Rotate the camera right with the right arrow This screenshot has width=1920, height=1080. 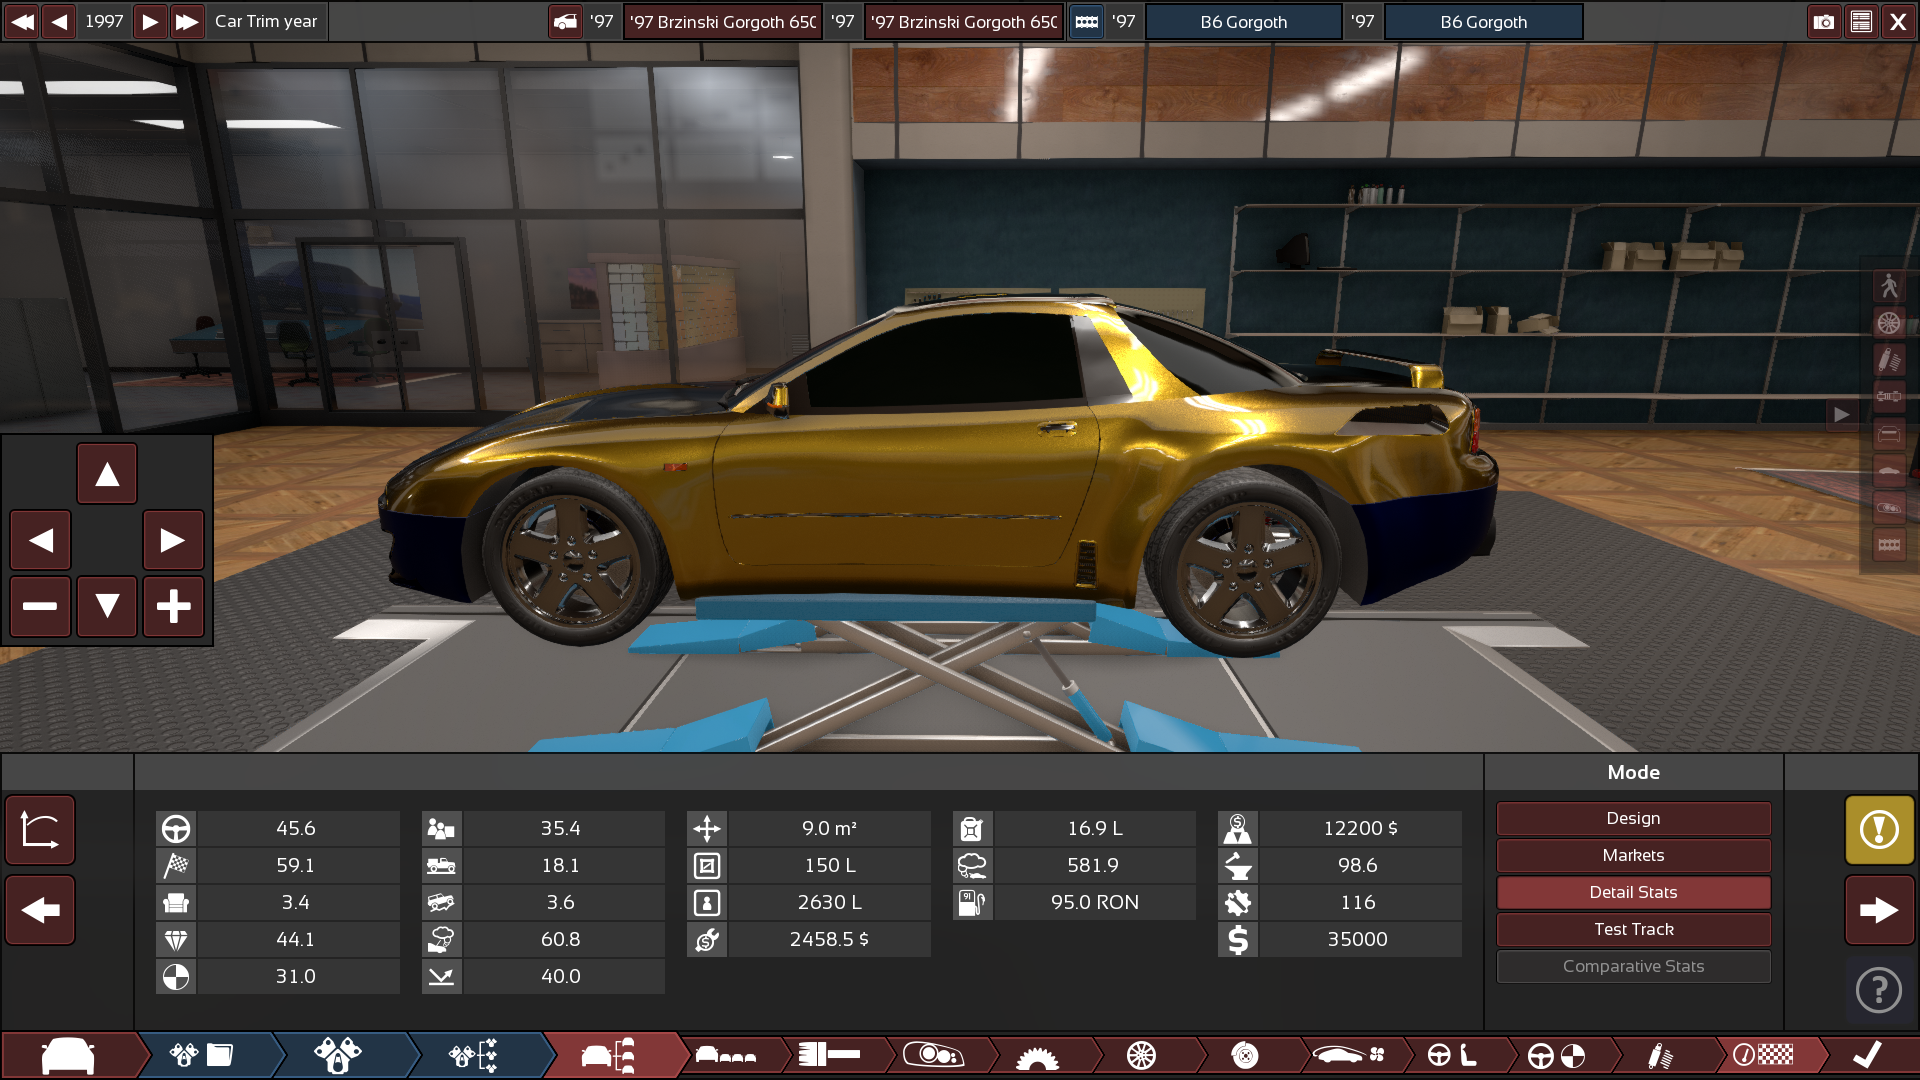173,541
